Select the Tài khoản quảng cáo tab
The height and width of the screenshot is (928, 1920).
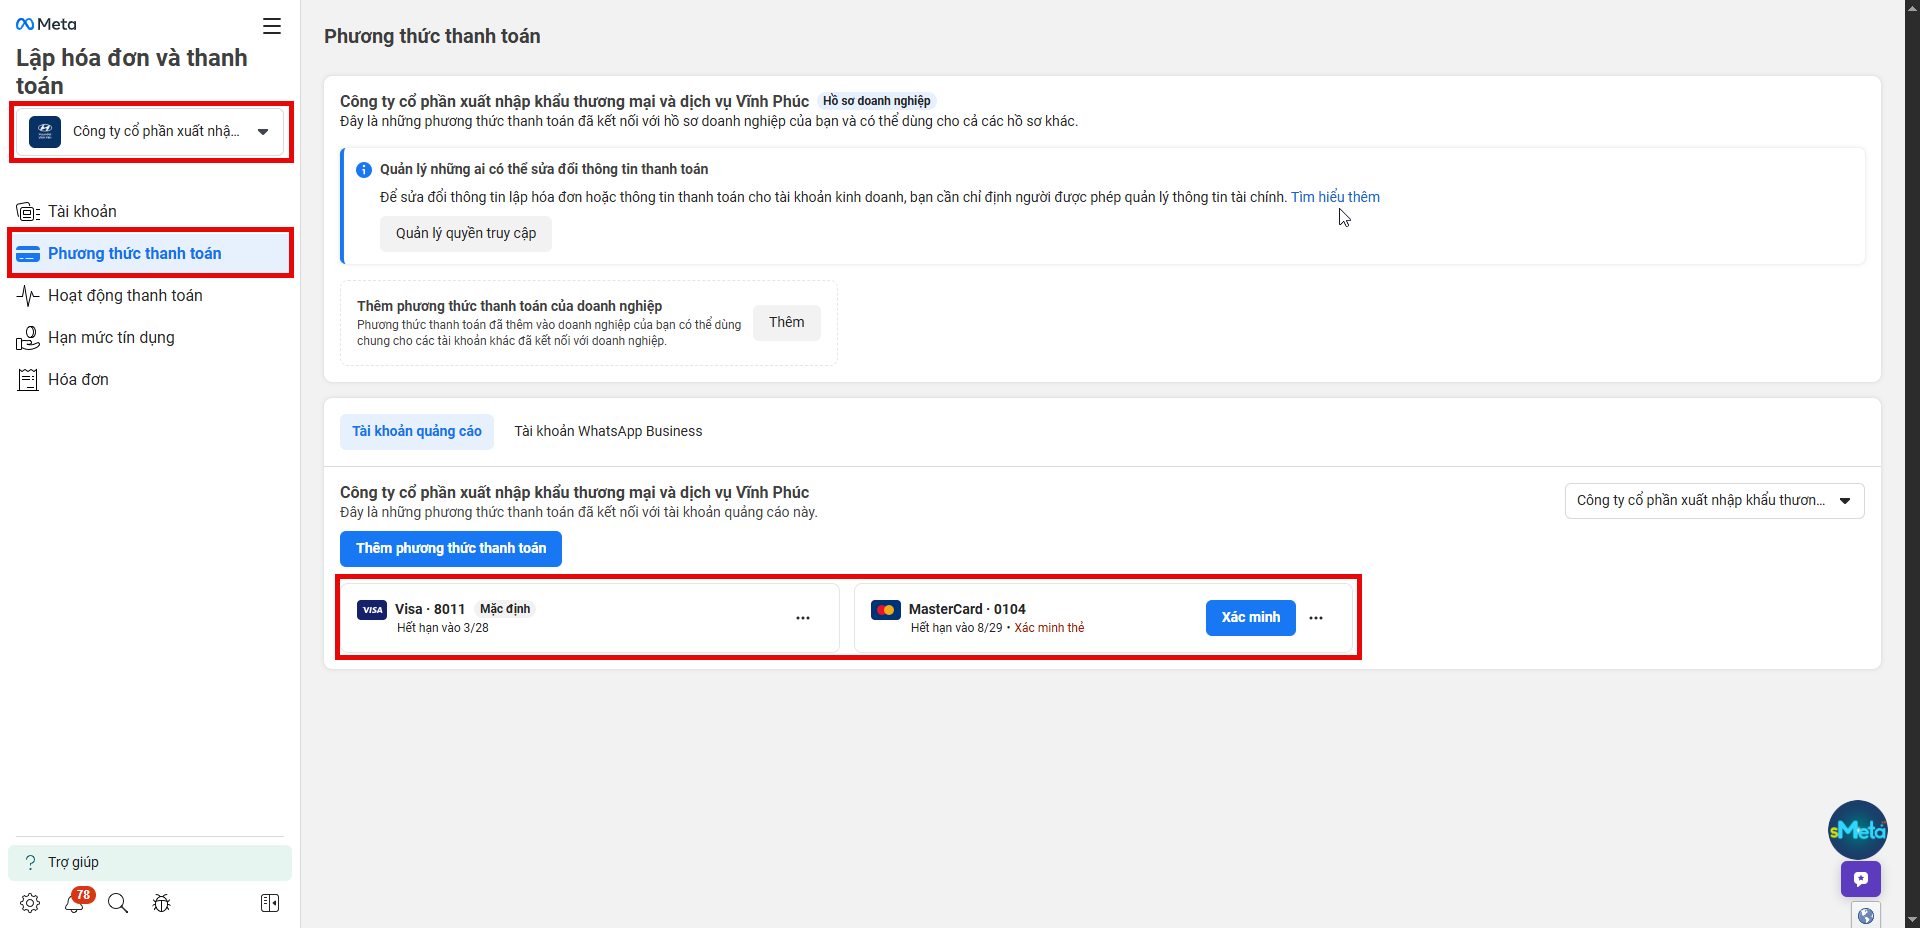pyautogui.click(x=417, y=432)
